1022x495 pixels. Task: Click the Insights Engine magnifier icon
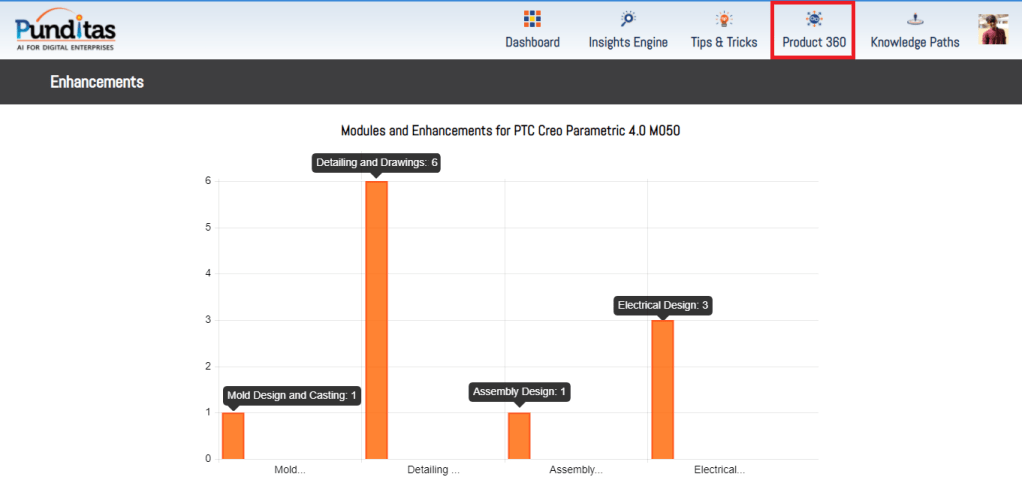point(628,19)
